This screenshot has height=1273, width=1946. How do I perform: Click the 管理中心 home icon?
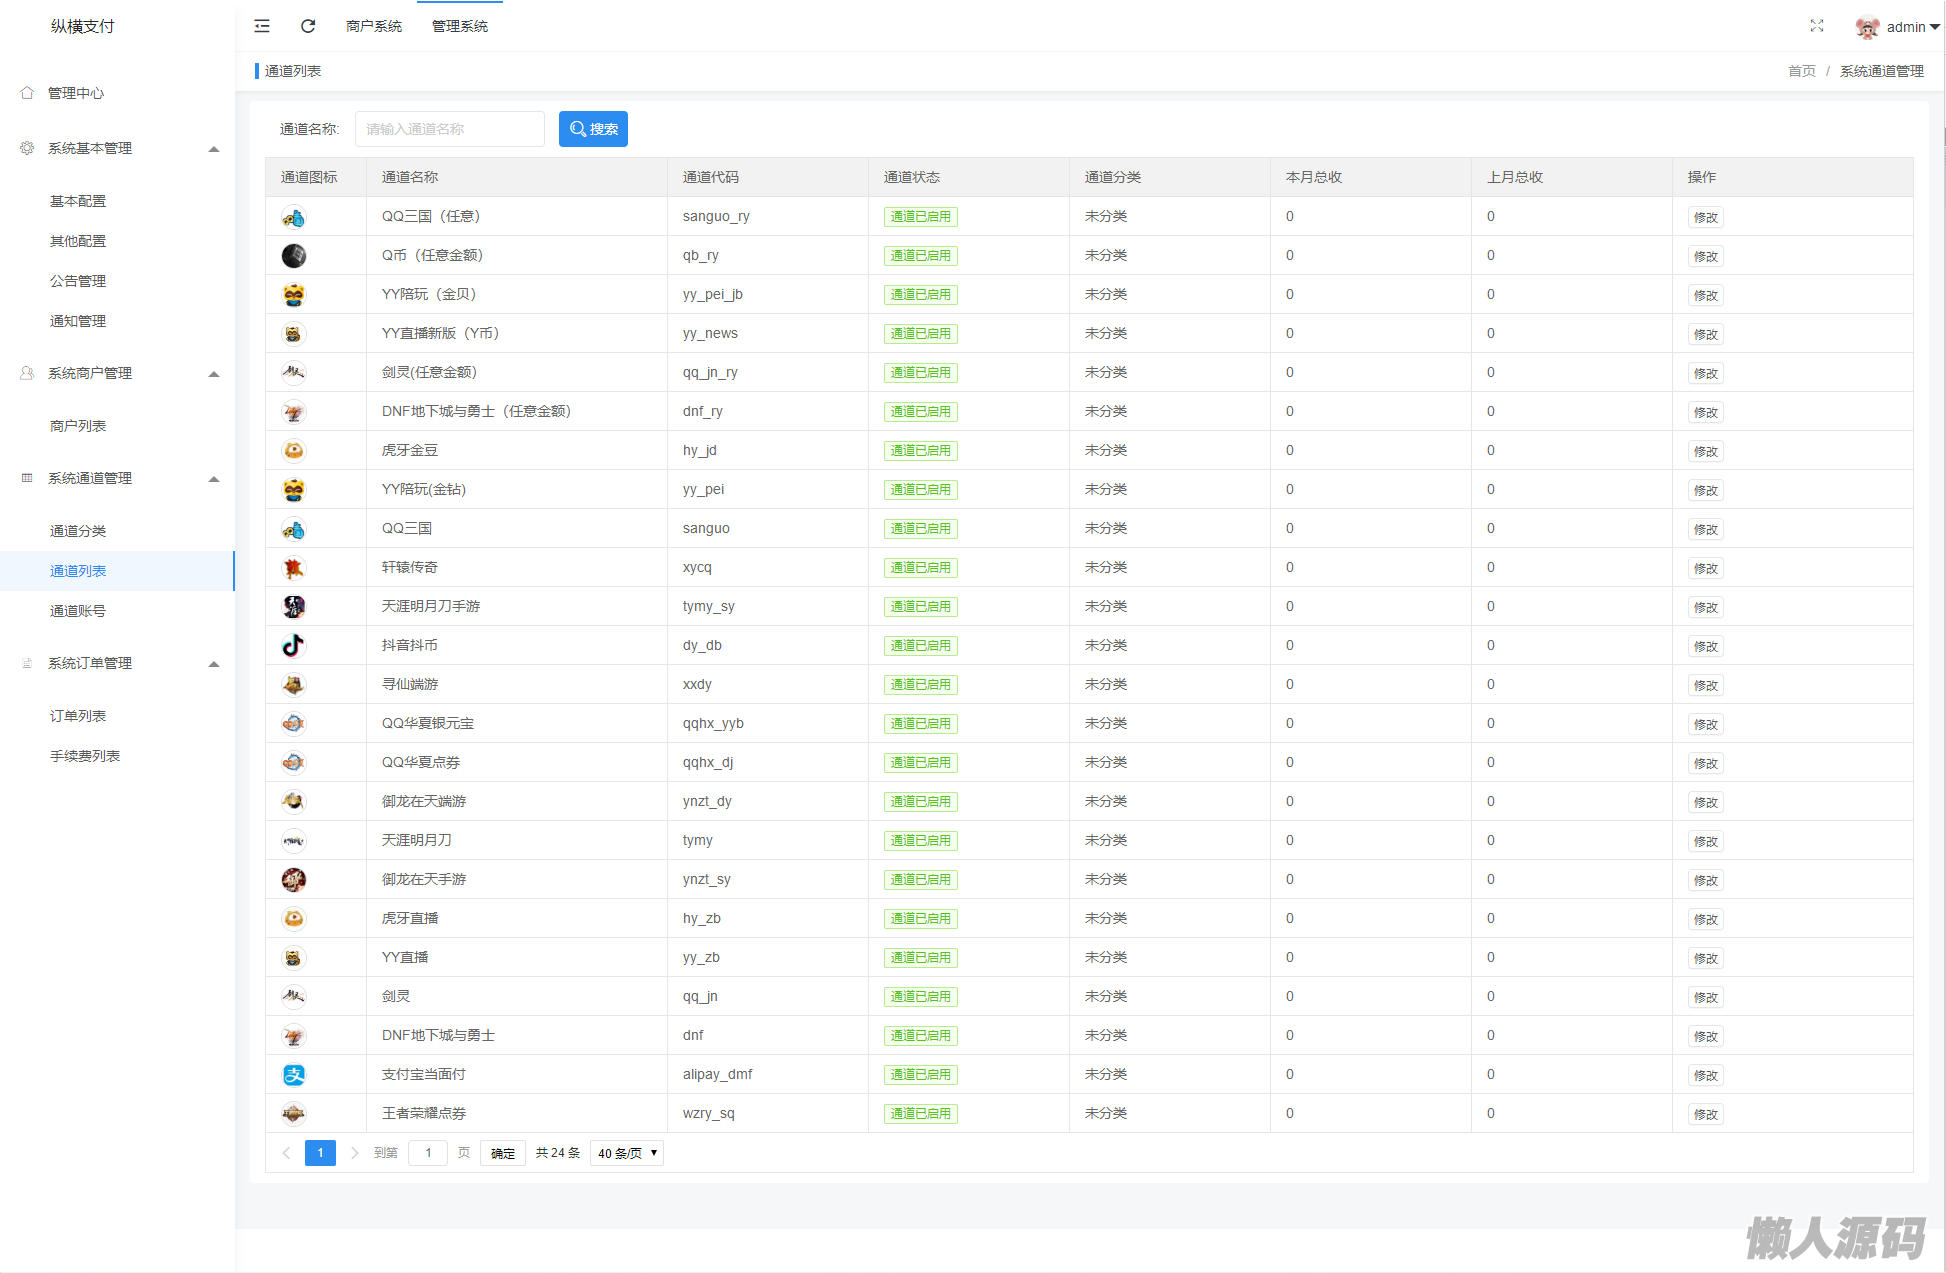point(27,93)
